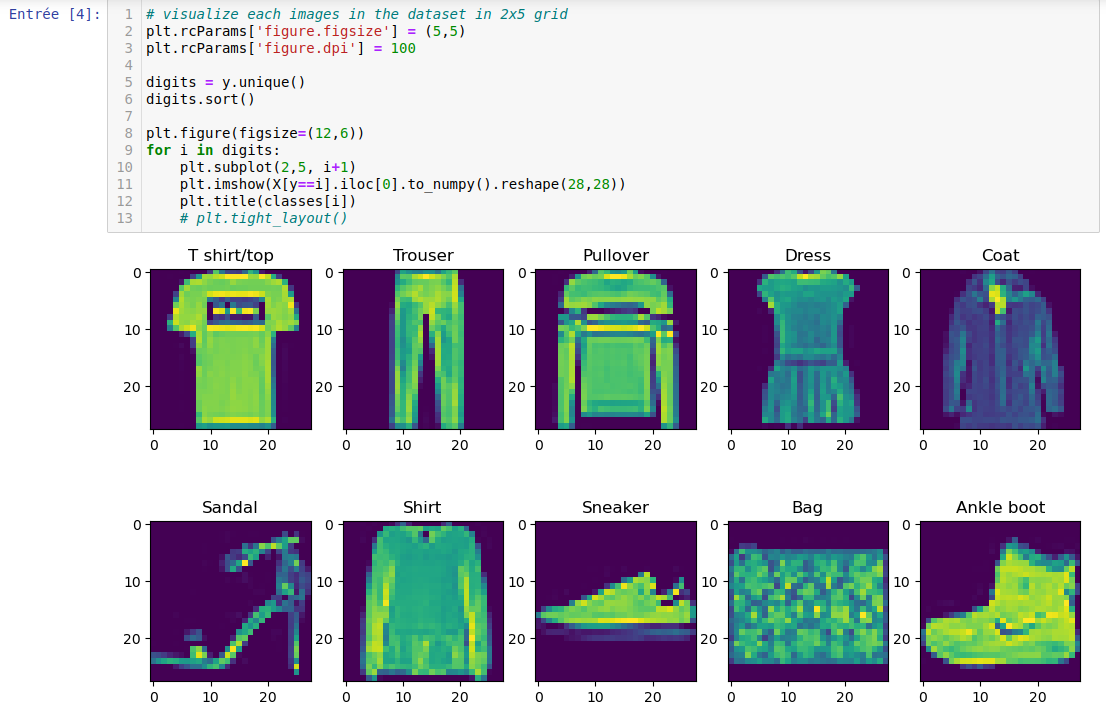Click the commented plt.tight_layout() line
This screenshot has height=715, width=1106.
point(263,218)
